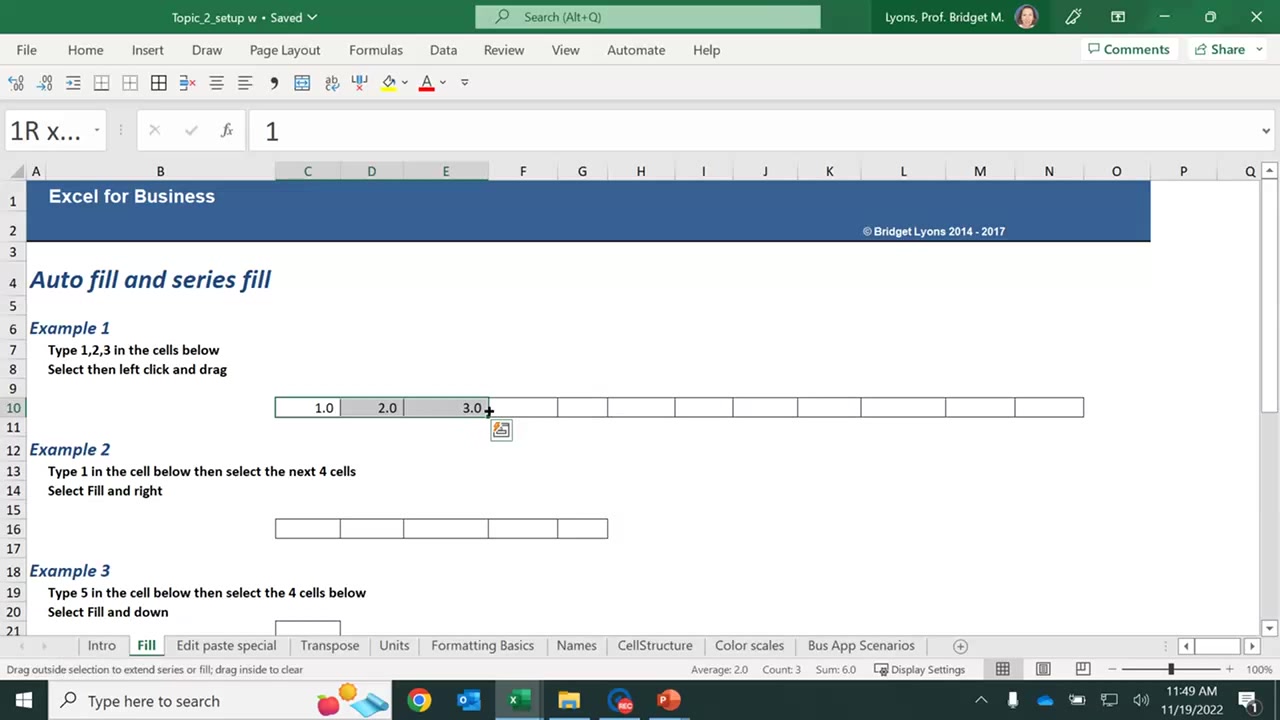Click the Insert Function fx icon
The image size is (1280, 720).
pos(227,131)
